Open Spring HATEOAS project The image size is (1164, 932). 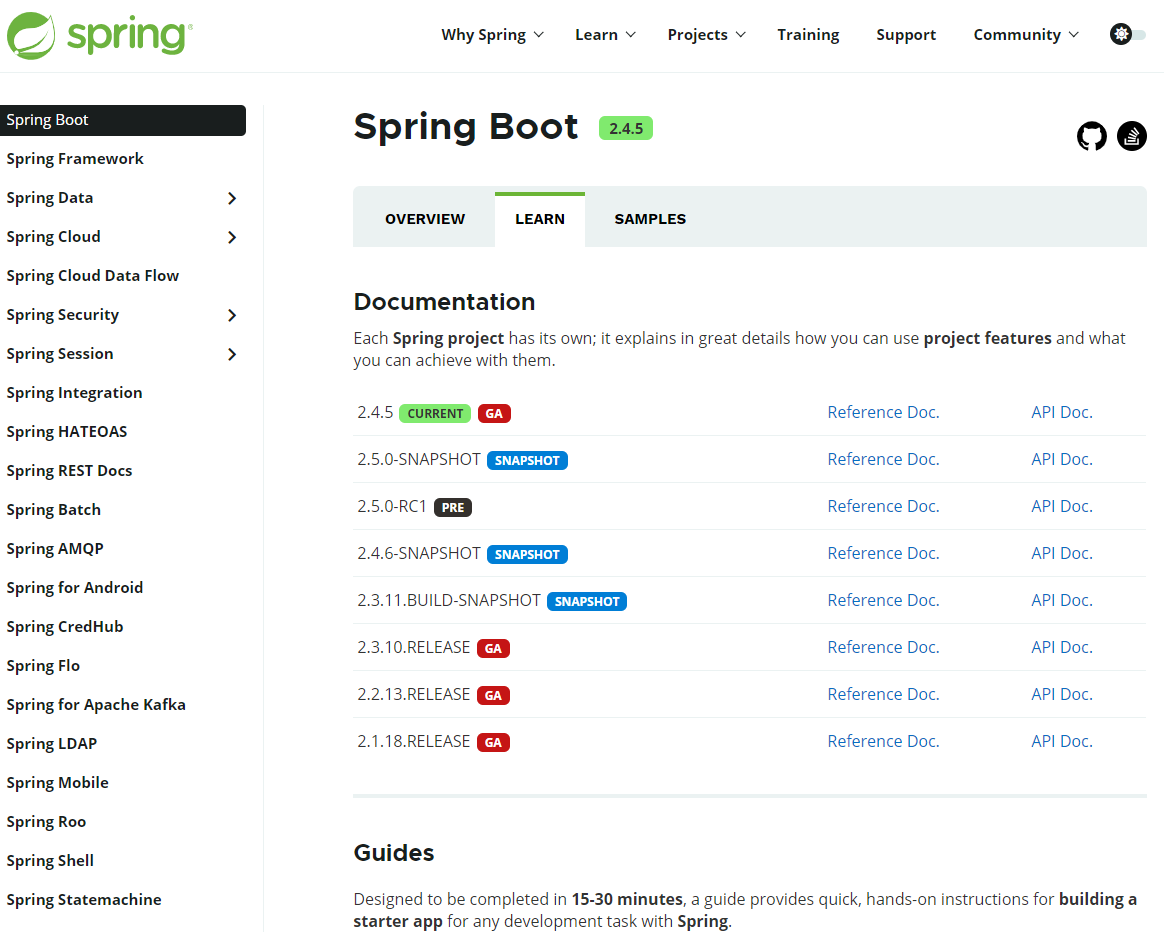(x=67, y=431)
